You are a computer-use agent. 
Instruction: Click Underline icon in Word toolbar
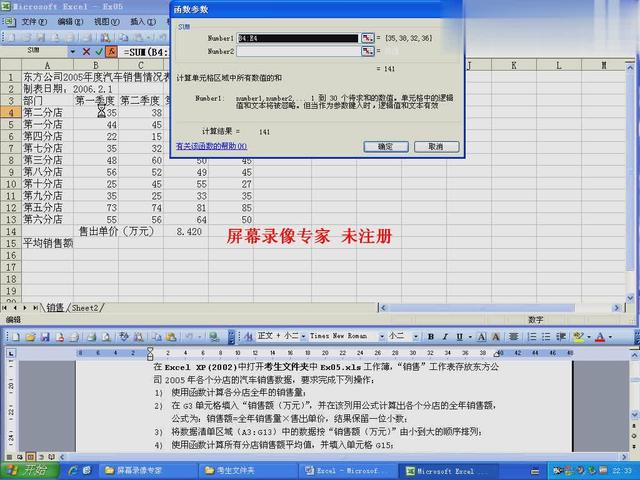click(x=460, y=337)
